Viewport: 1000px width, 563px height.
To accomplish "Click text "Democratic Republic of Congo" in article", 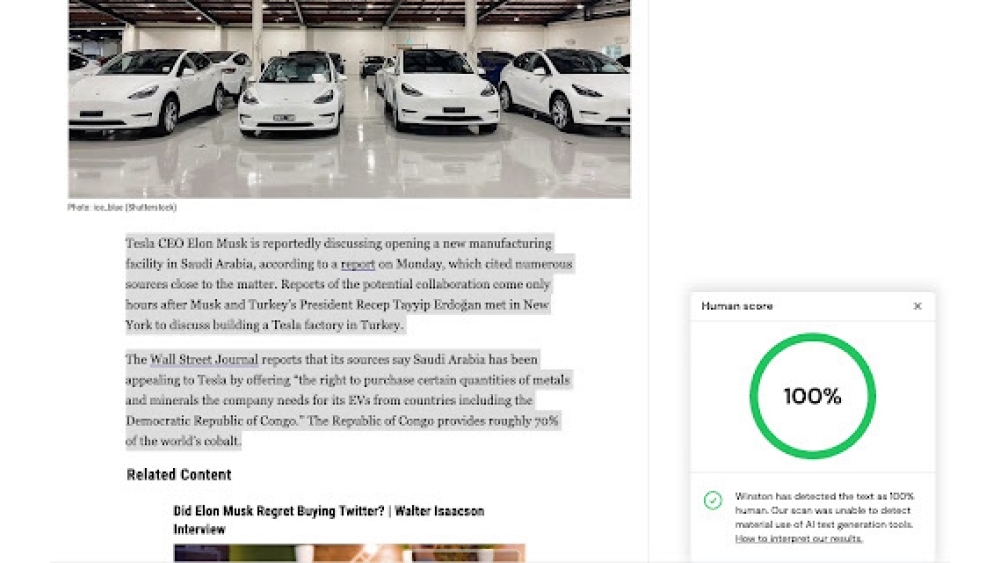I will click(x=211, y=421).
